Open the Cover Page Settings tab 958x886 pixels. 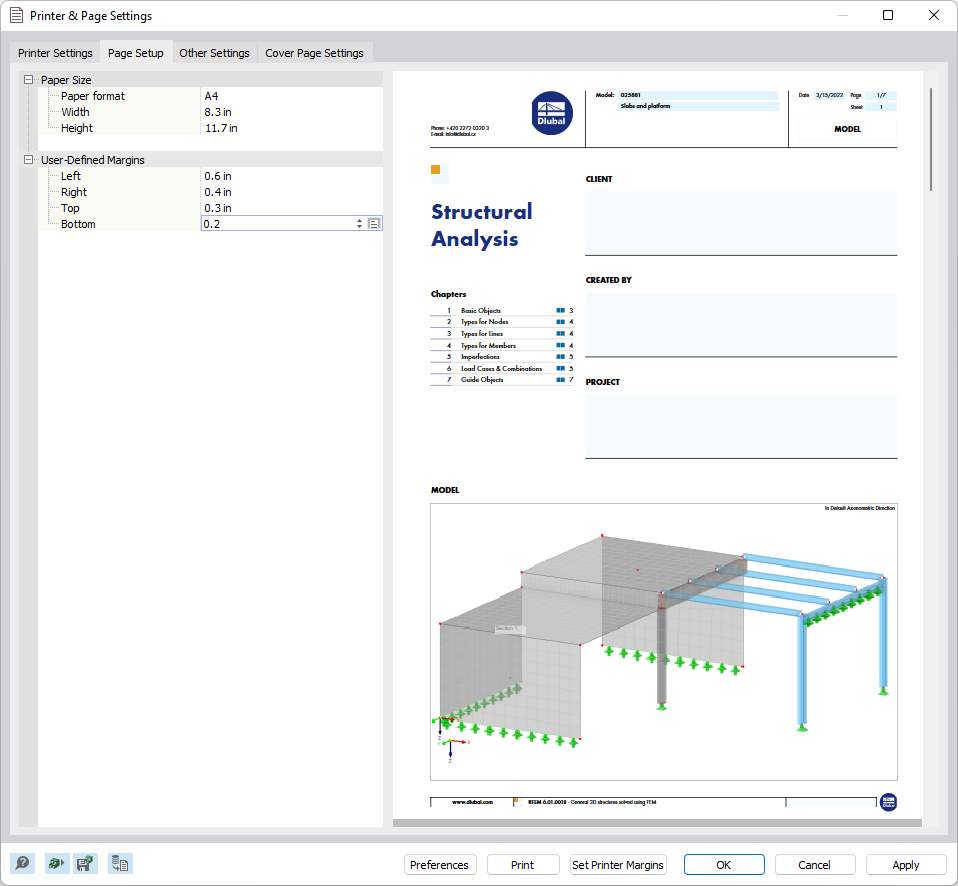314,53
